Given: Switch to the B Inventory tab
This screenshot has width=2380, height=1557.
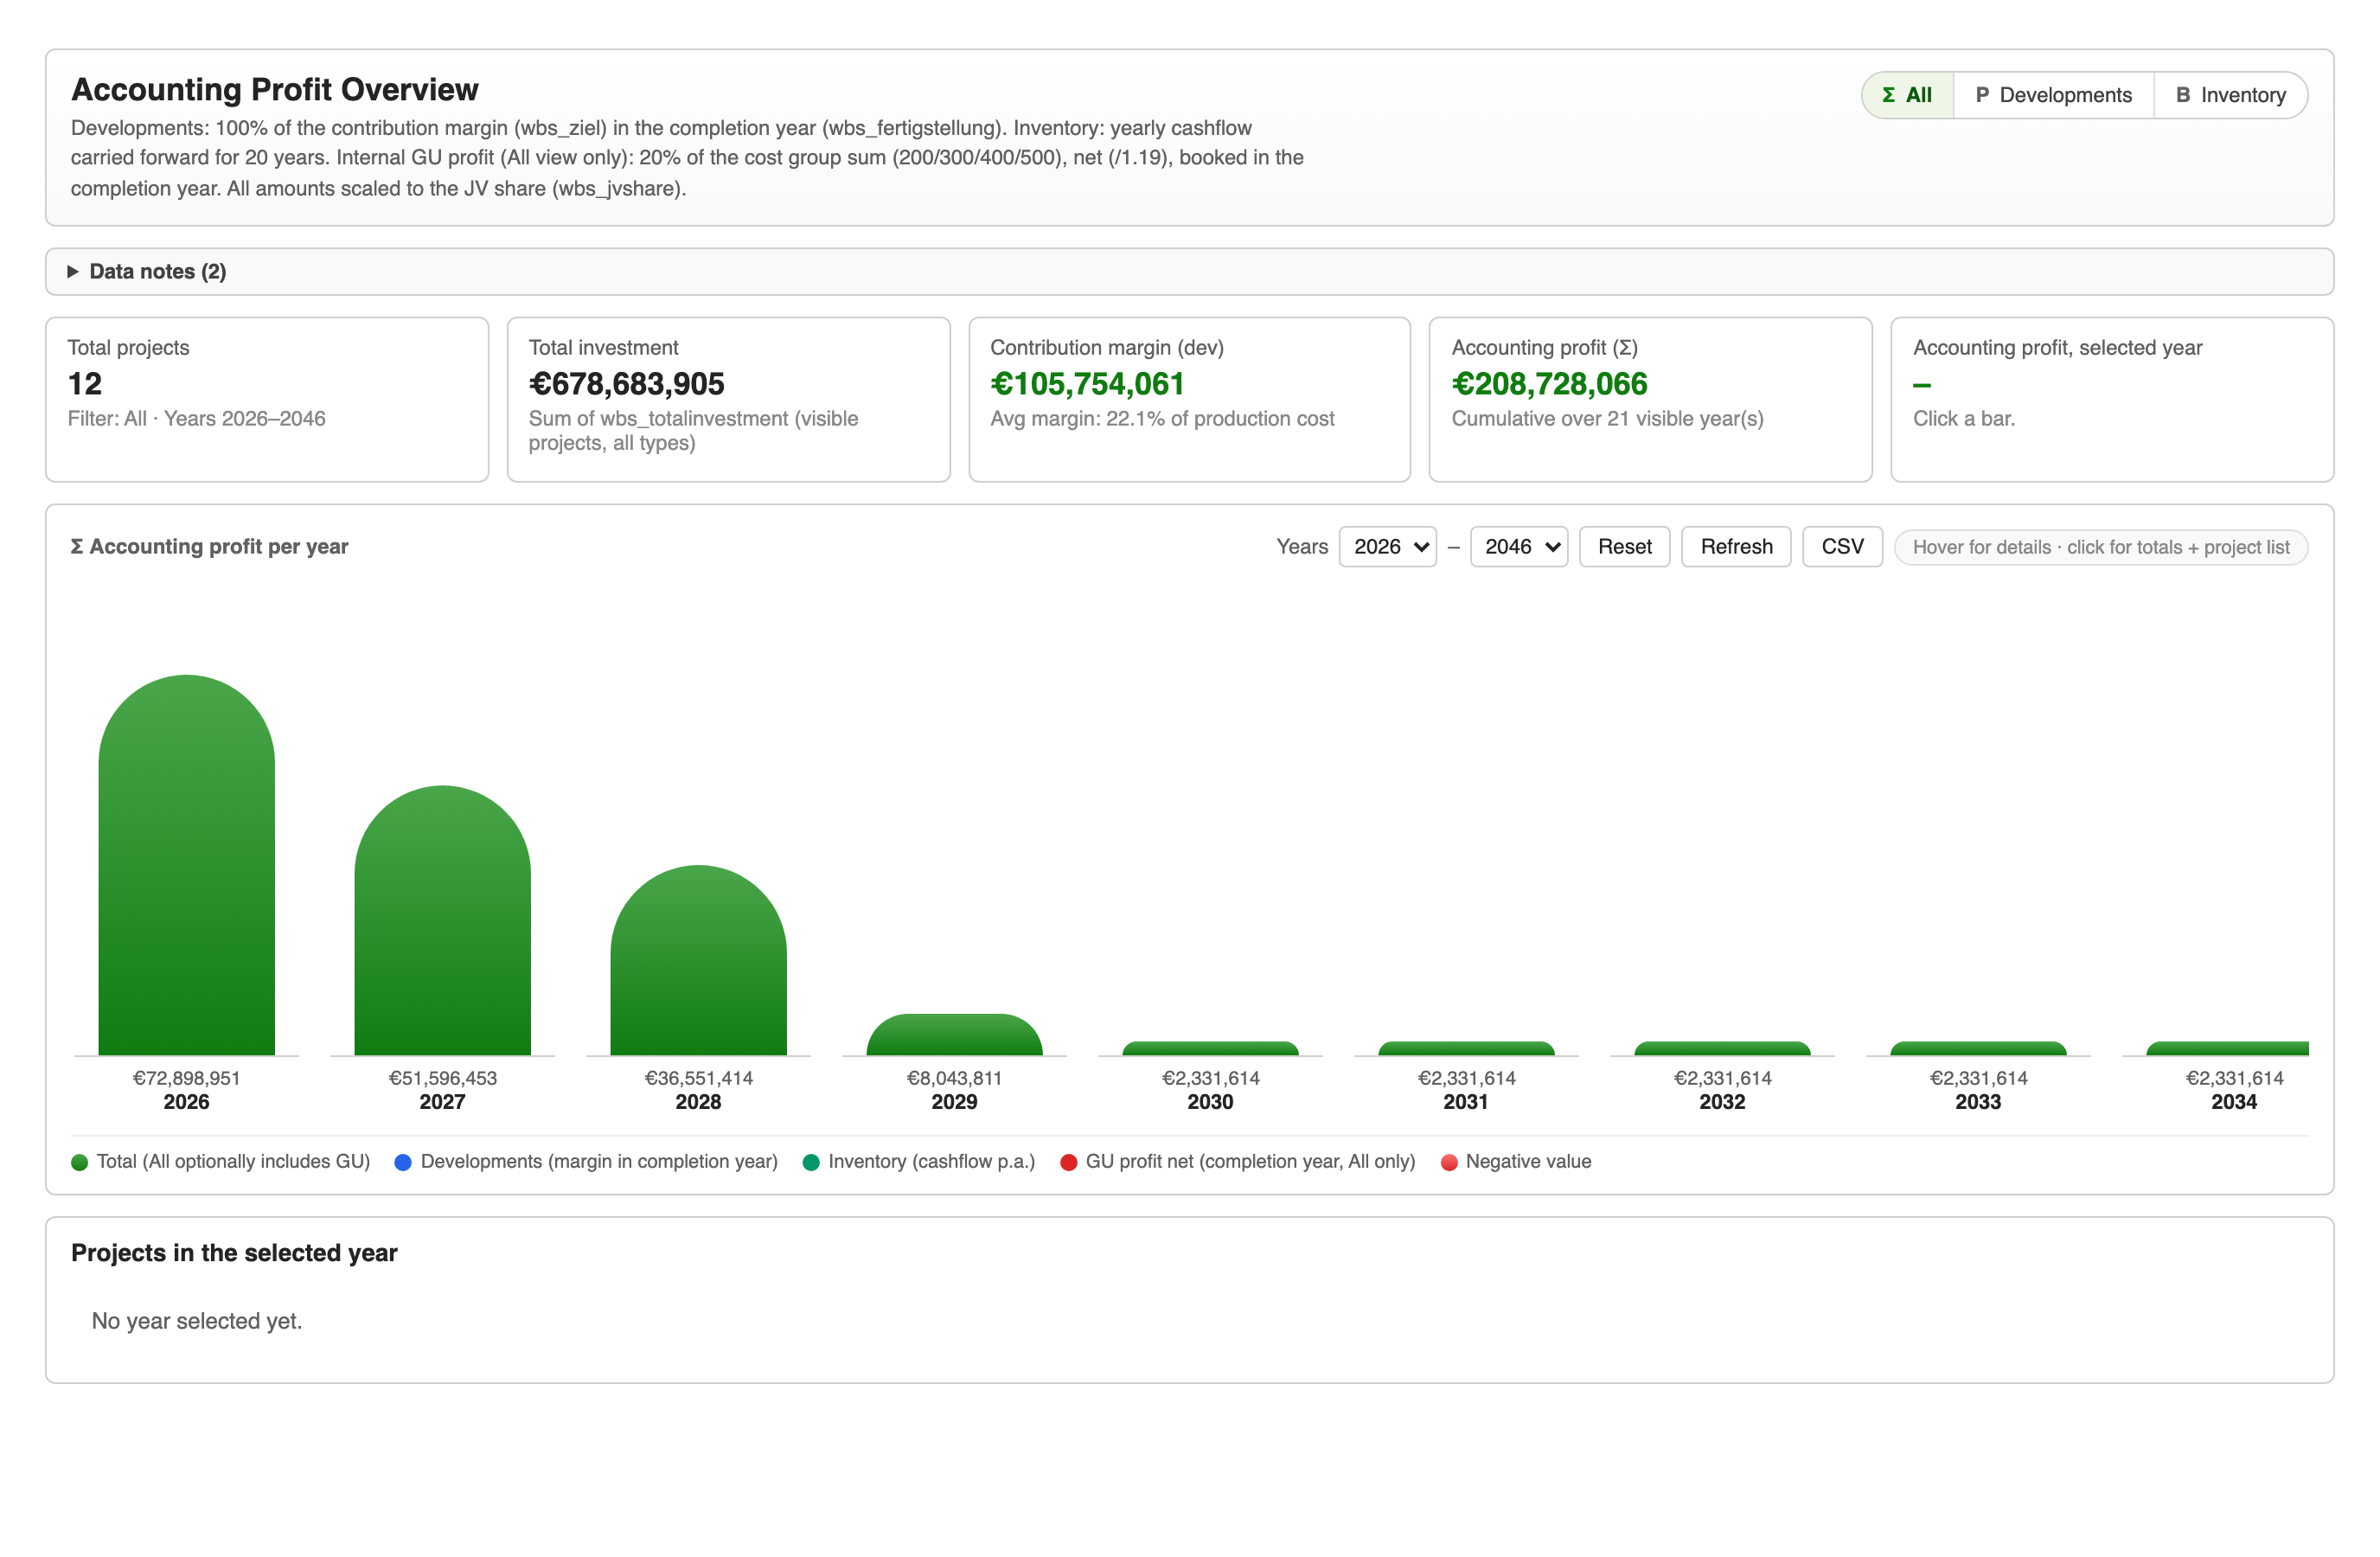Looking at the screenshot, I should [2230, 95].
